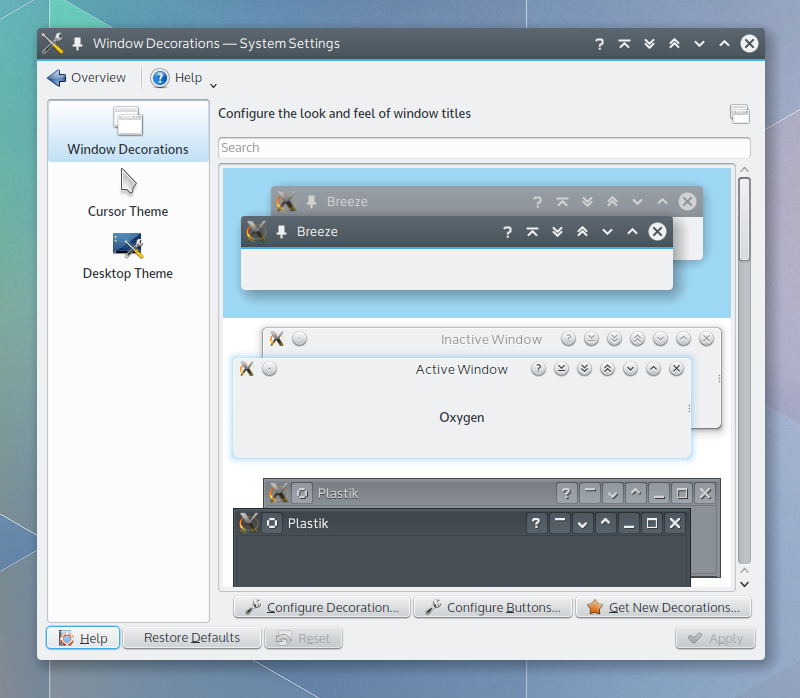The height and width of the screenshot is (698, 800).
Task: Click the help icon on the active Breeze preview
Action: click(507, 232)
